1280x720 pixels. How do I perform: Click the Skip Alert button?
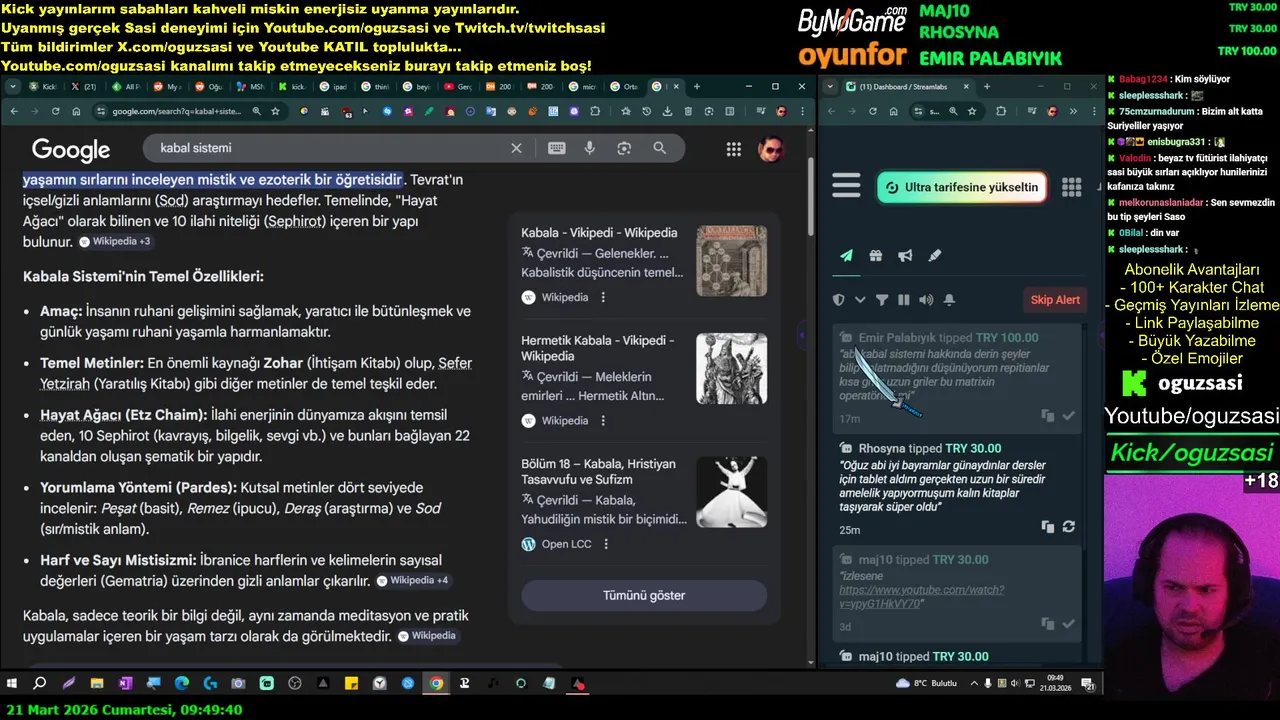(1055, 300)
